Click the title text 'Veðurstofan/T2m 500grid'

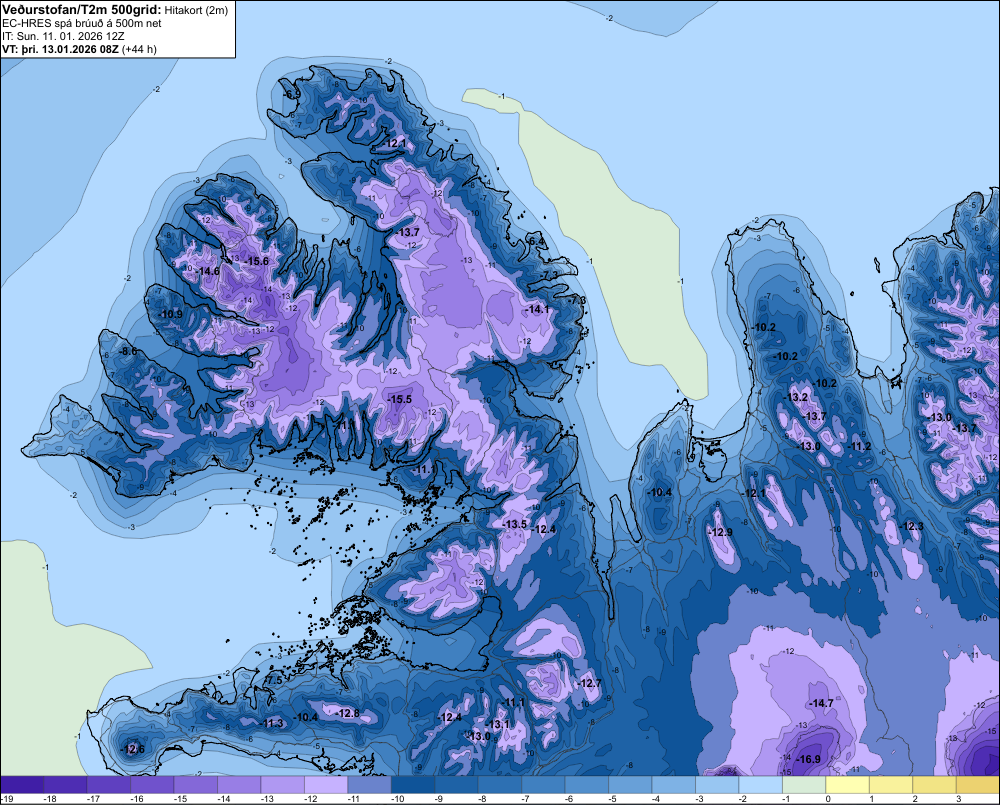point(82,10)
